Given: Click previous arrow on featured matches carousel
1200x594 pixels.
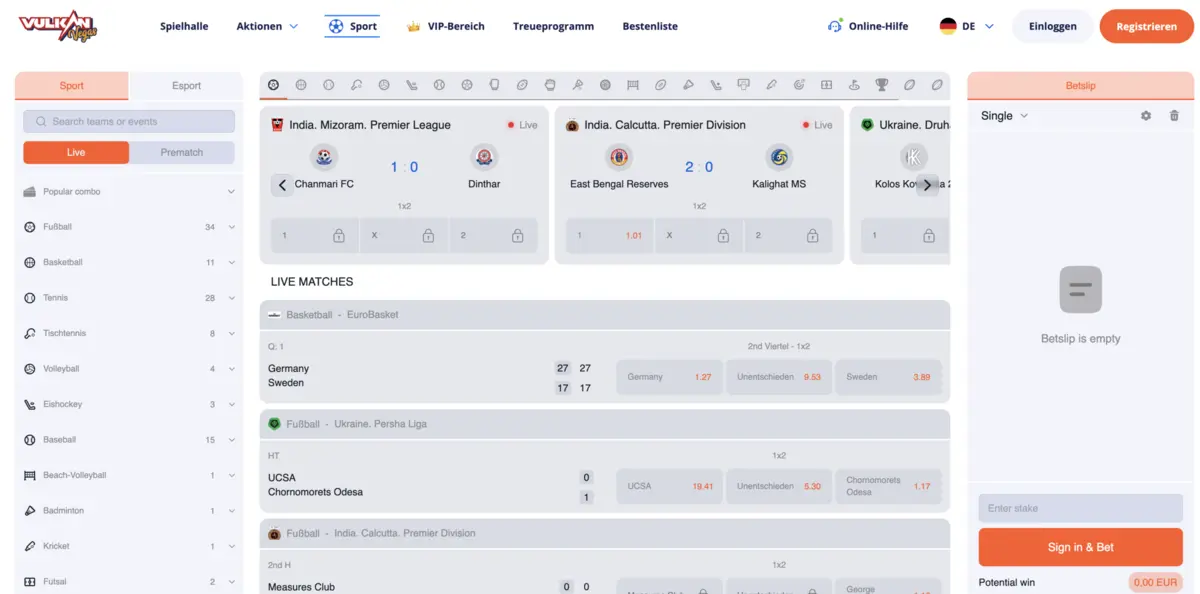Looking at the screenshot, I should [282, 185].
